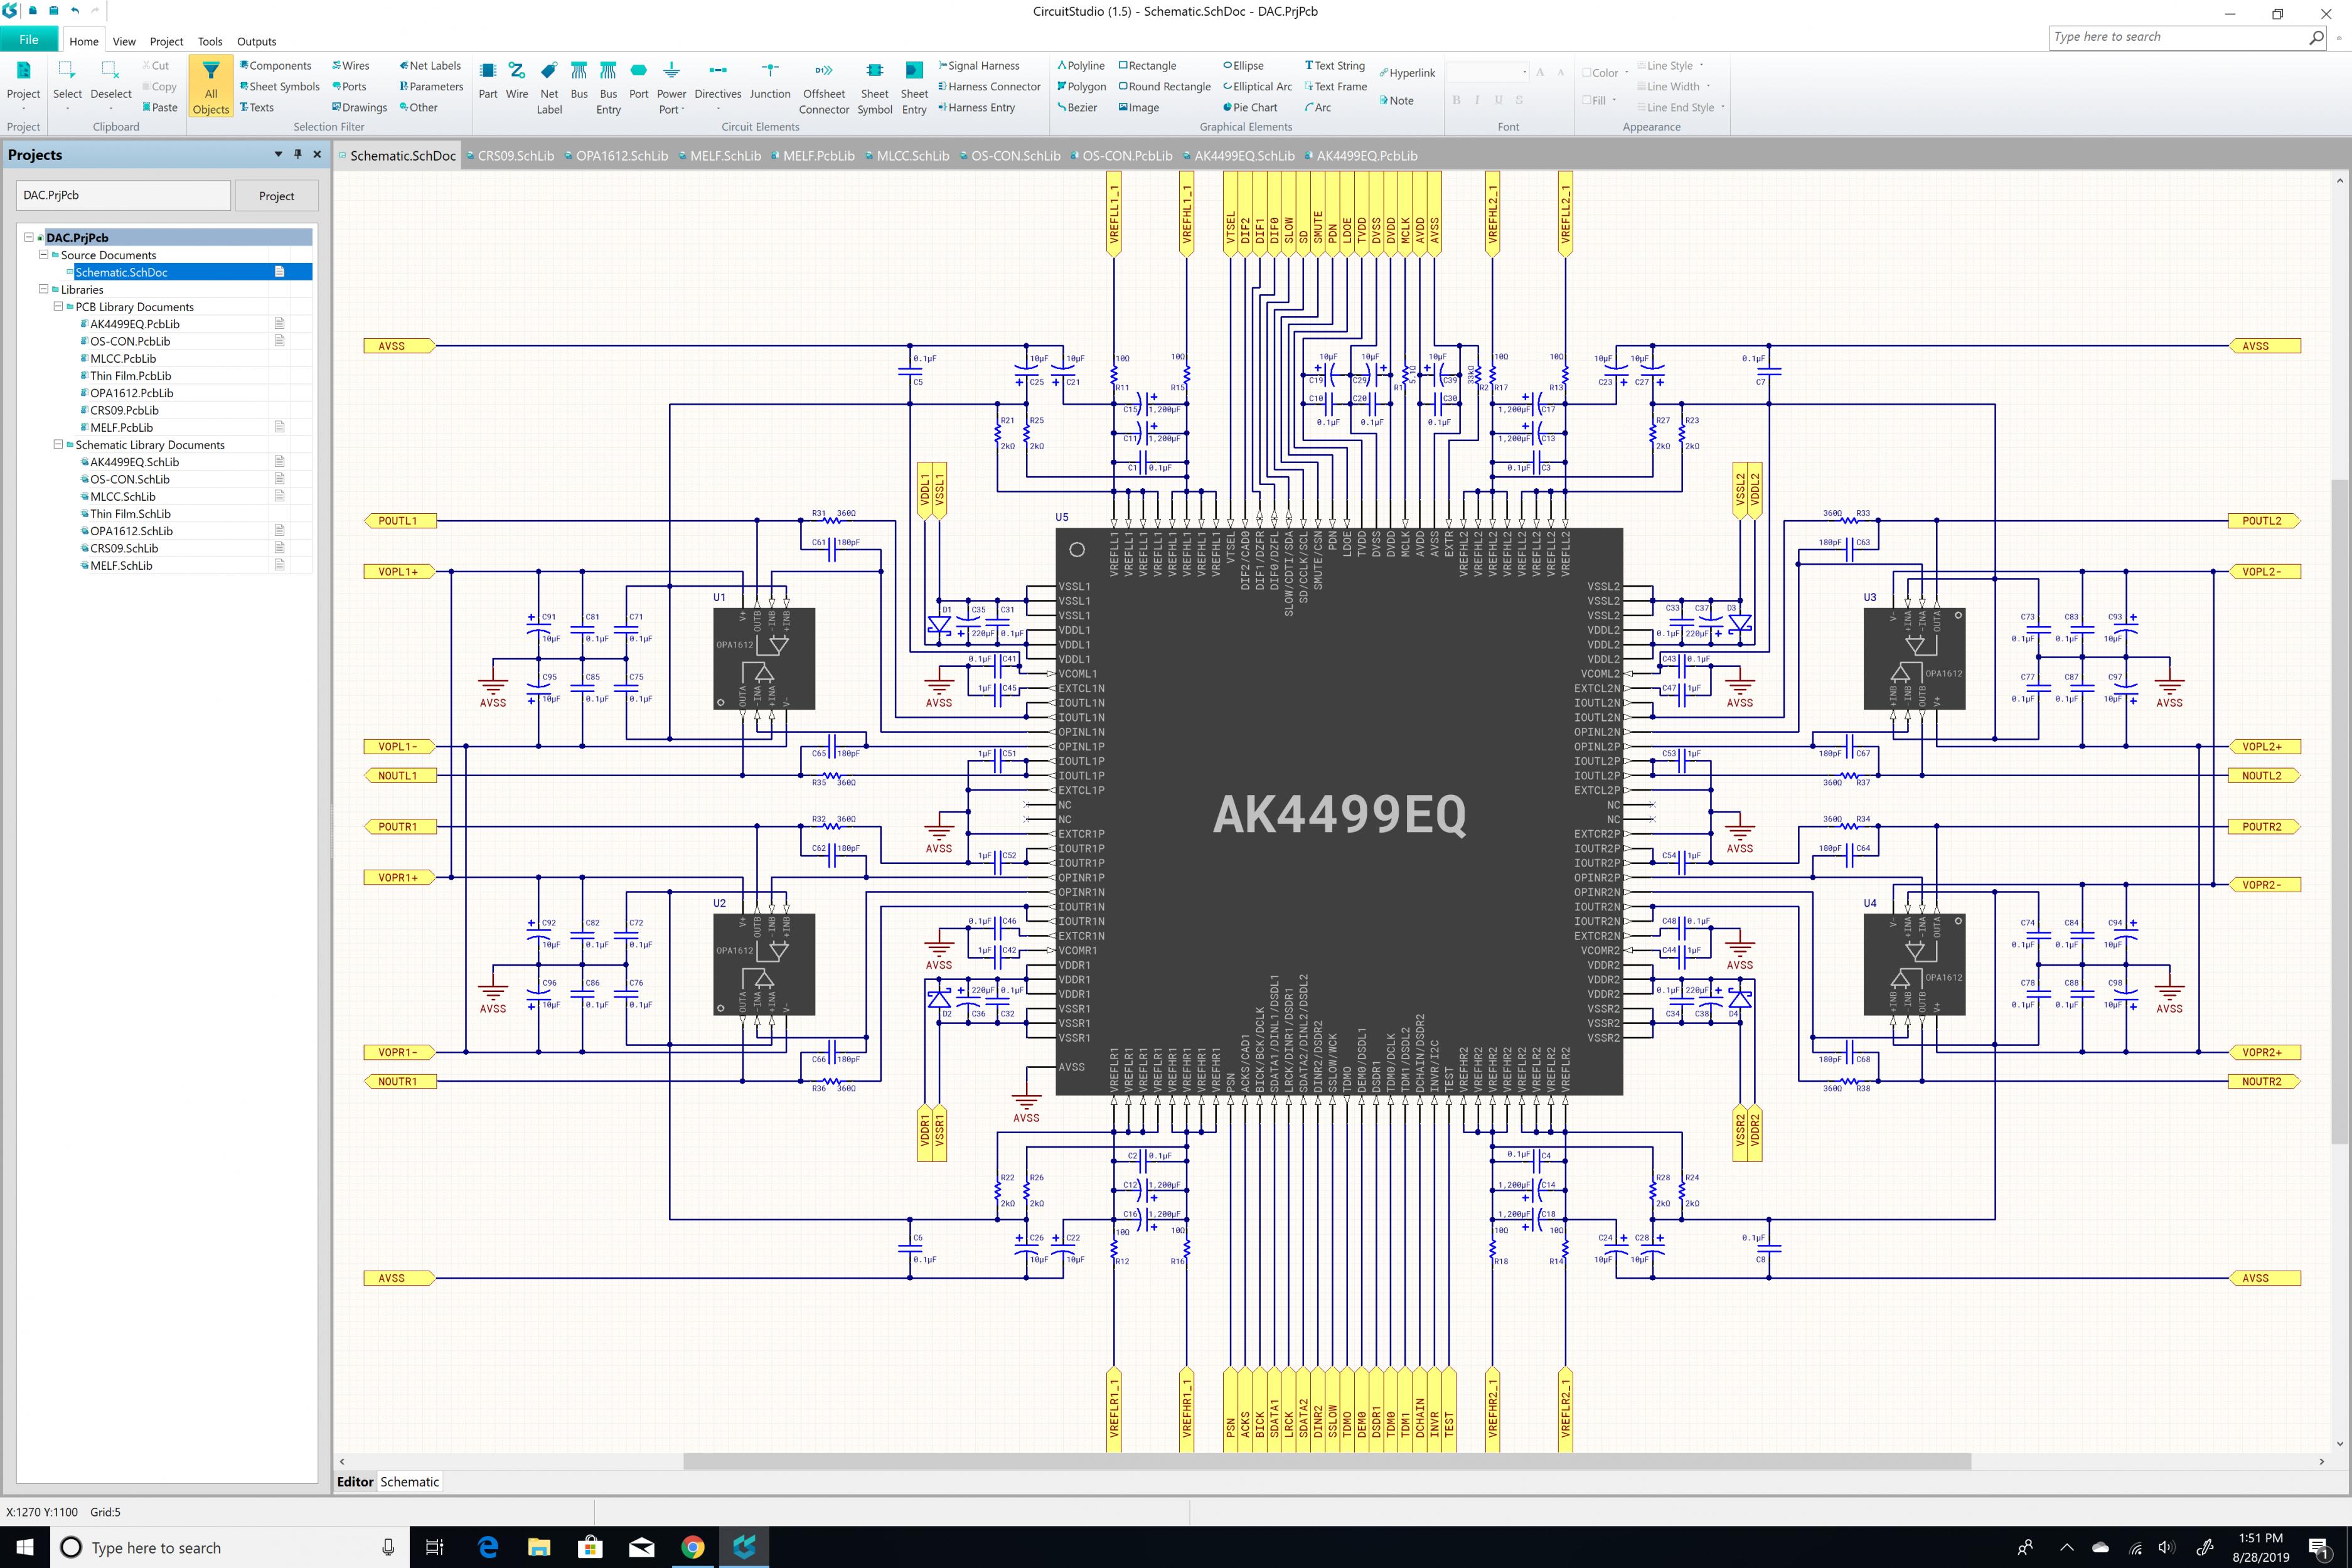The height and width of the screenshot is (1568, 2352).
Task: Open the Line Width dropdown
Action: pos(1673,87)
